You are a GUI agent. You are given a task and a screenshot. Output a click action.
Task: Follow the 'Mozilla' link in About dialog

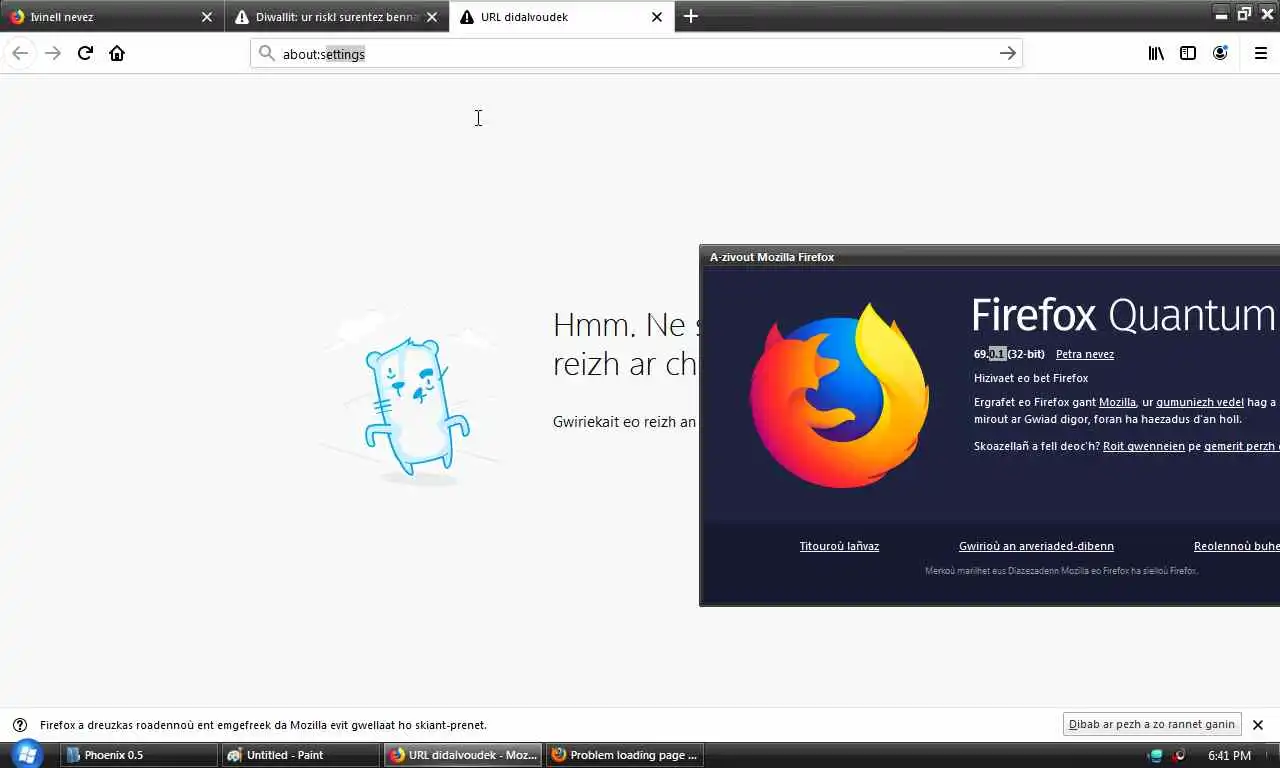click(x=1117, y=402)
